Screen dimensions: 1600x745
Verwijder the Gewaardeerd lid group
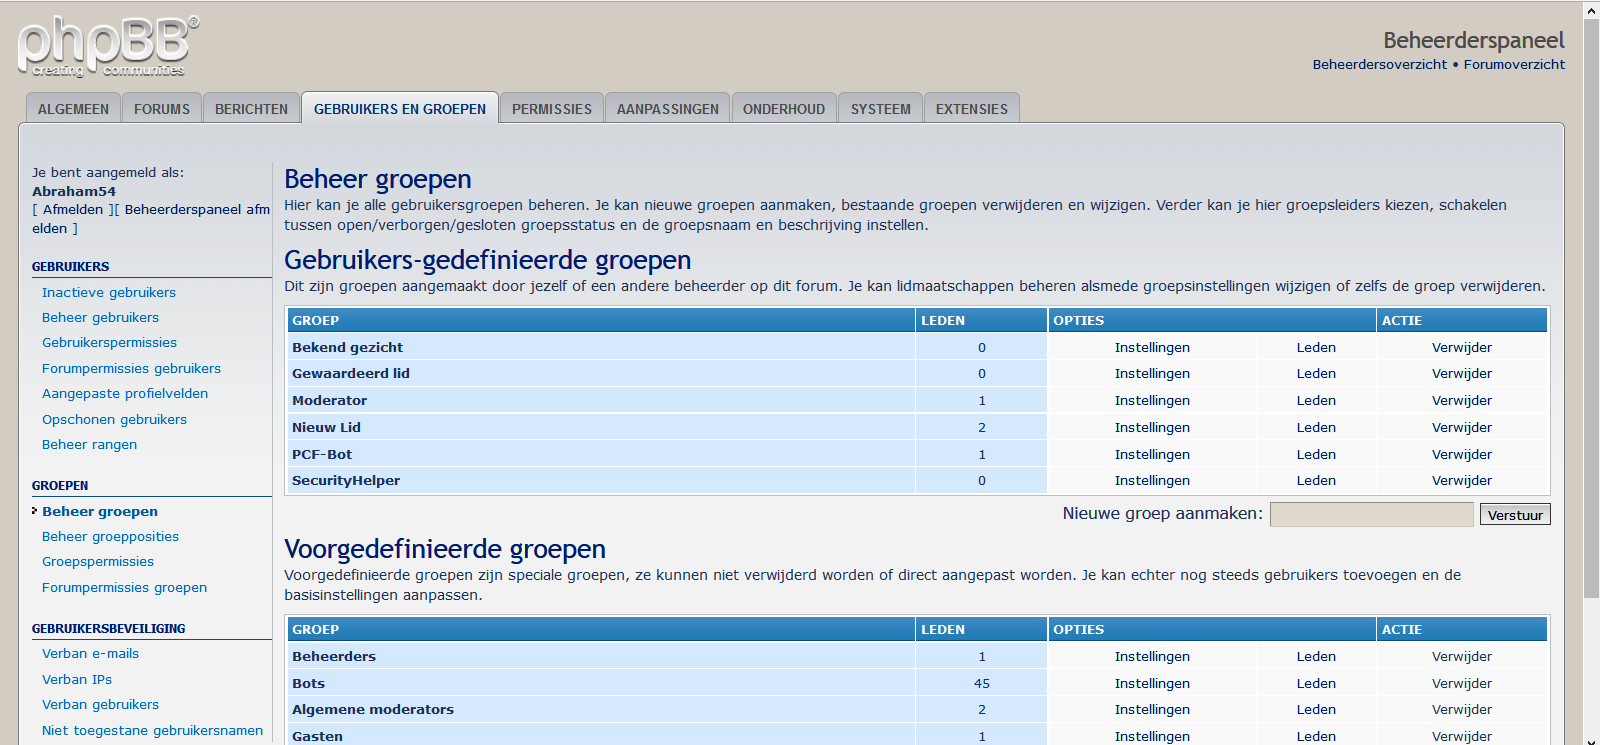point(1461,373)
